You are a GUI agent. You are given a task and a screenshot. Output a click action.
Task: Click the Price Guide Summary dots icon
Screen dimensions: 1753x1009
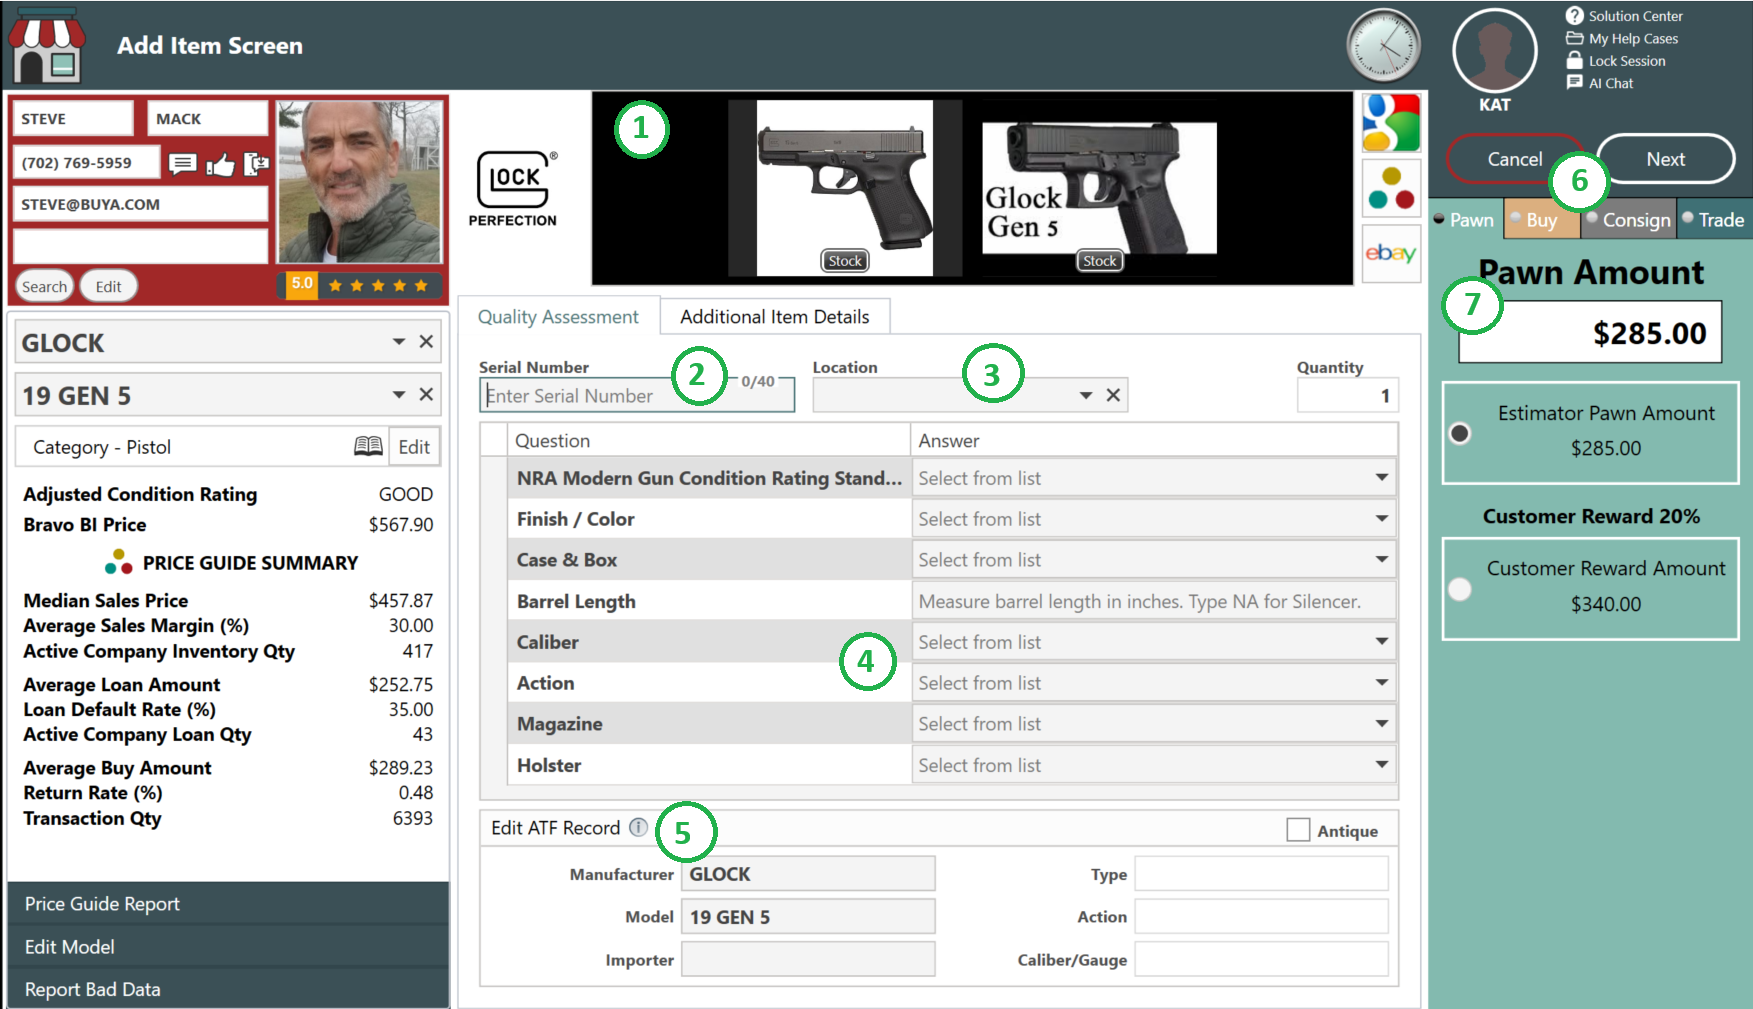[x=119, y=562]
